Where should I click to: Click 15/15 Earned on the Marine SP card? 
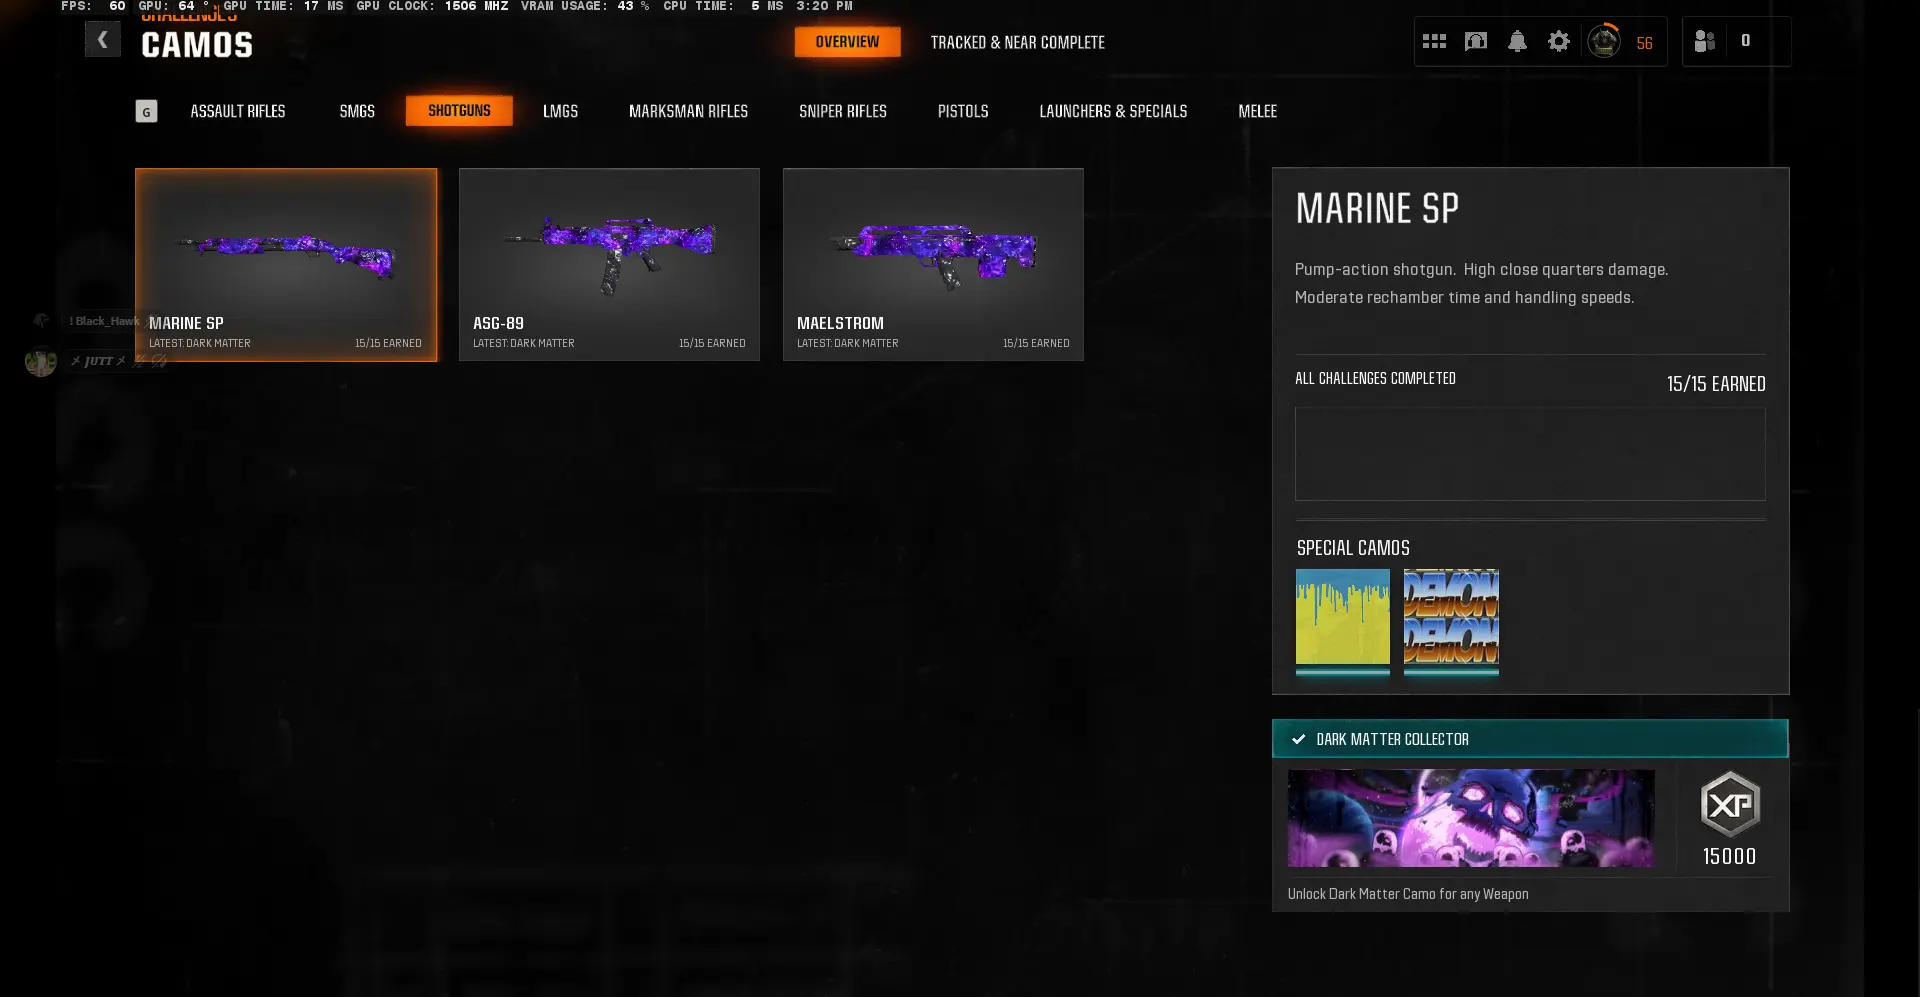tap(388, 344)
